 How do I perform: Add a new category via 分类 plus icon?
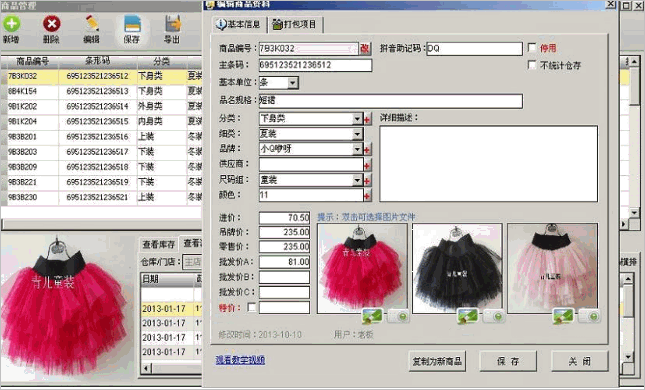(x=367, y=119)
